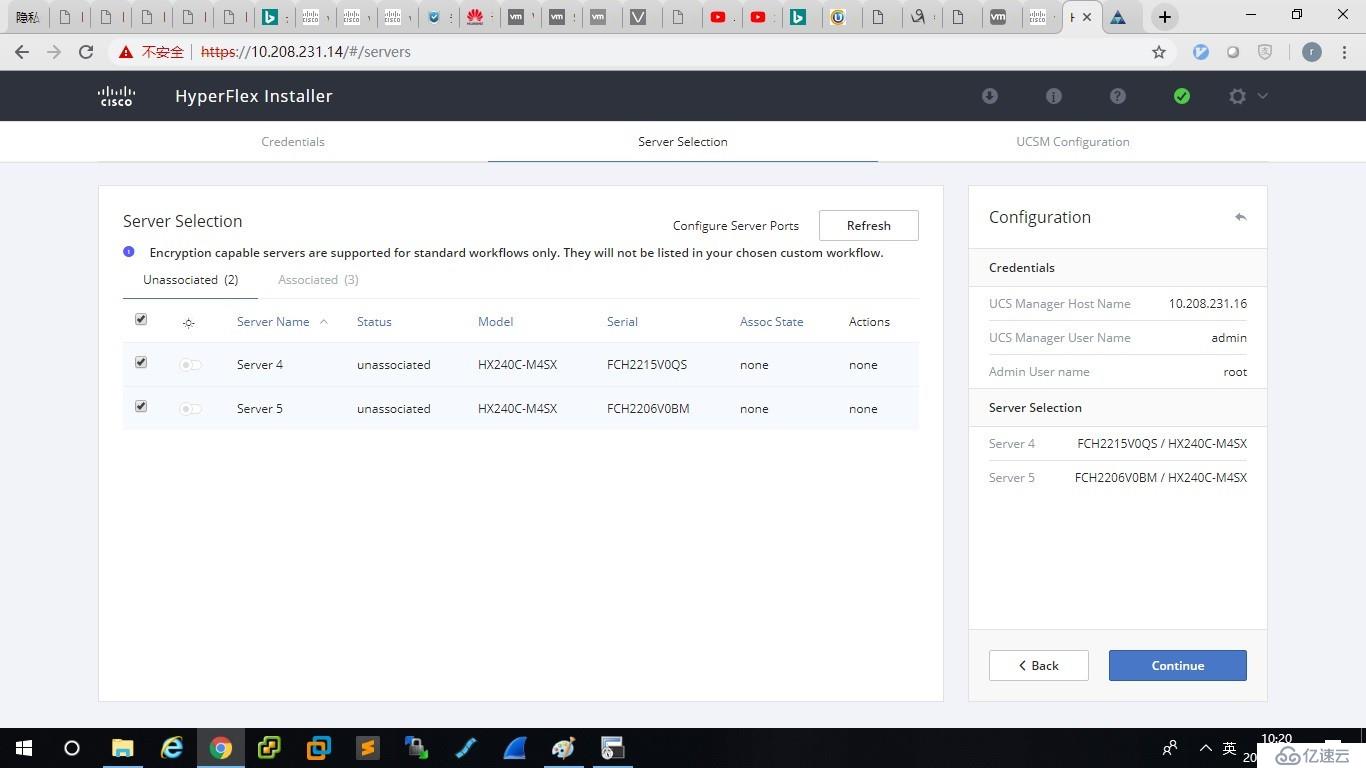Launch Internet Explorer from taskbar
Viewport: 1366px width, 768px height.
click(172, 748)
